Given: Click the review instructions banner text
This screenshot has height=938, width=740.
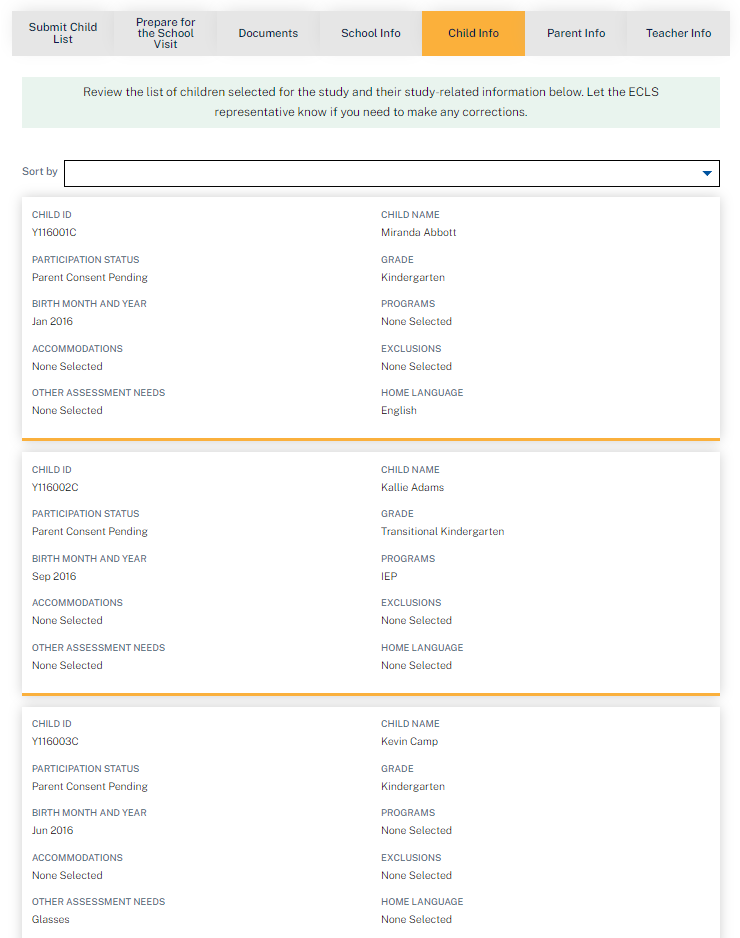Looking at the screenshot, I should 371,102.
